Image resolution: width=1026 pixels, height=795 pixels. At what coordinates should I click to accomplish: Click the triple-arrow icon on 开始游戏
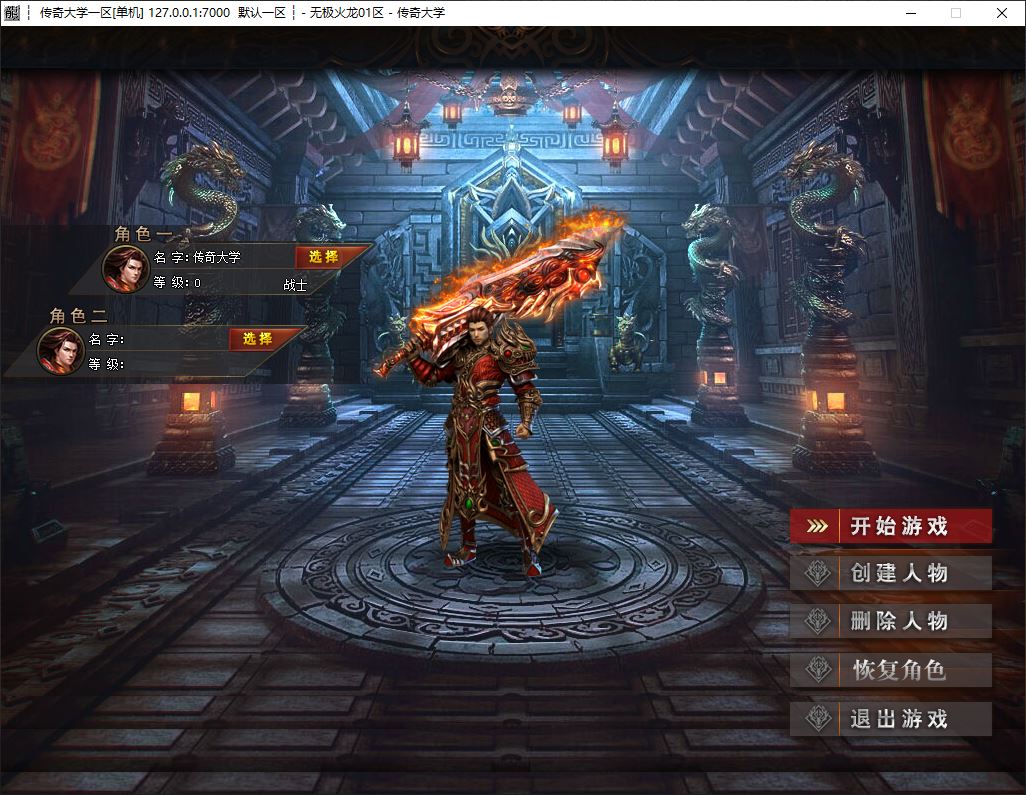(817, 526)
